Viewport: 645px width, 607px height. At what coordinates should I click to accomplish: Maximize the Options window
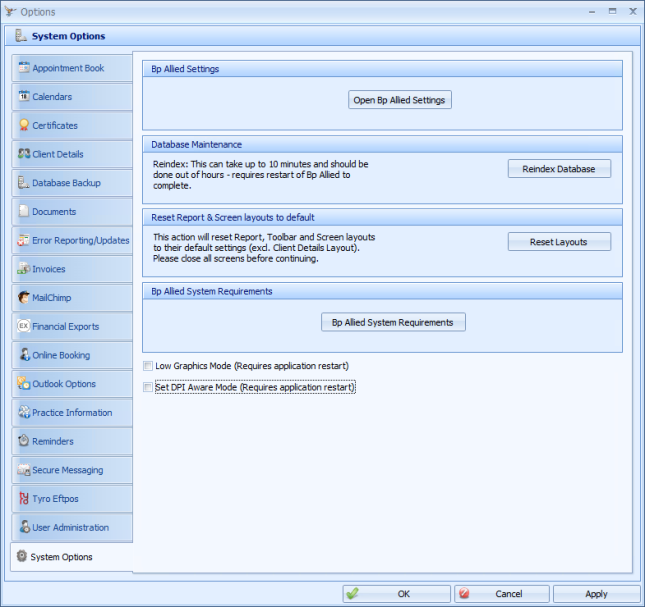[x=613, y=11]
